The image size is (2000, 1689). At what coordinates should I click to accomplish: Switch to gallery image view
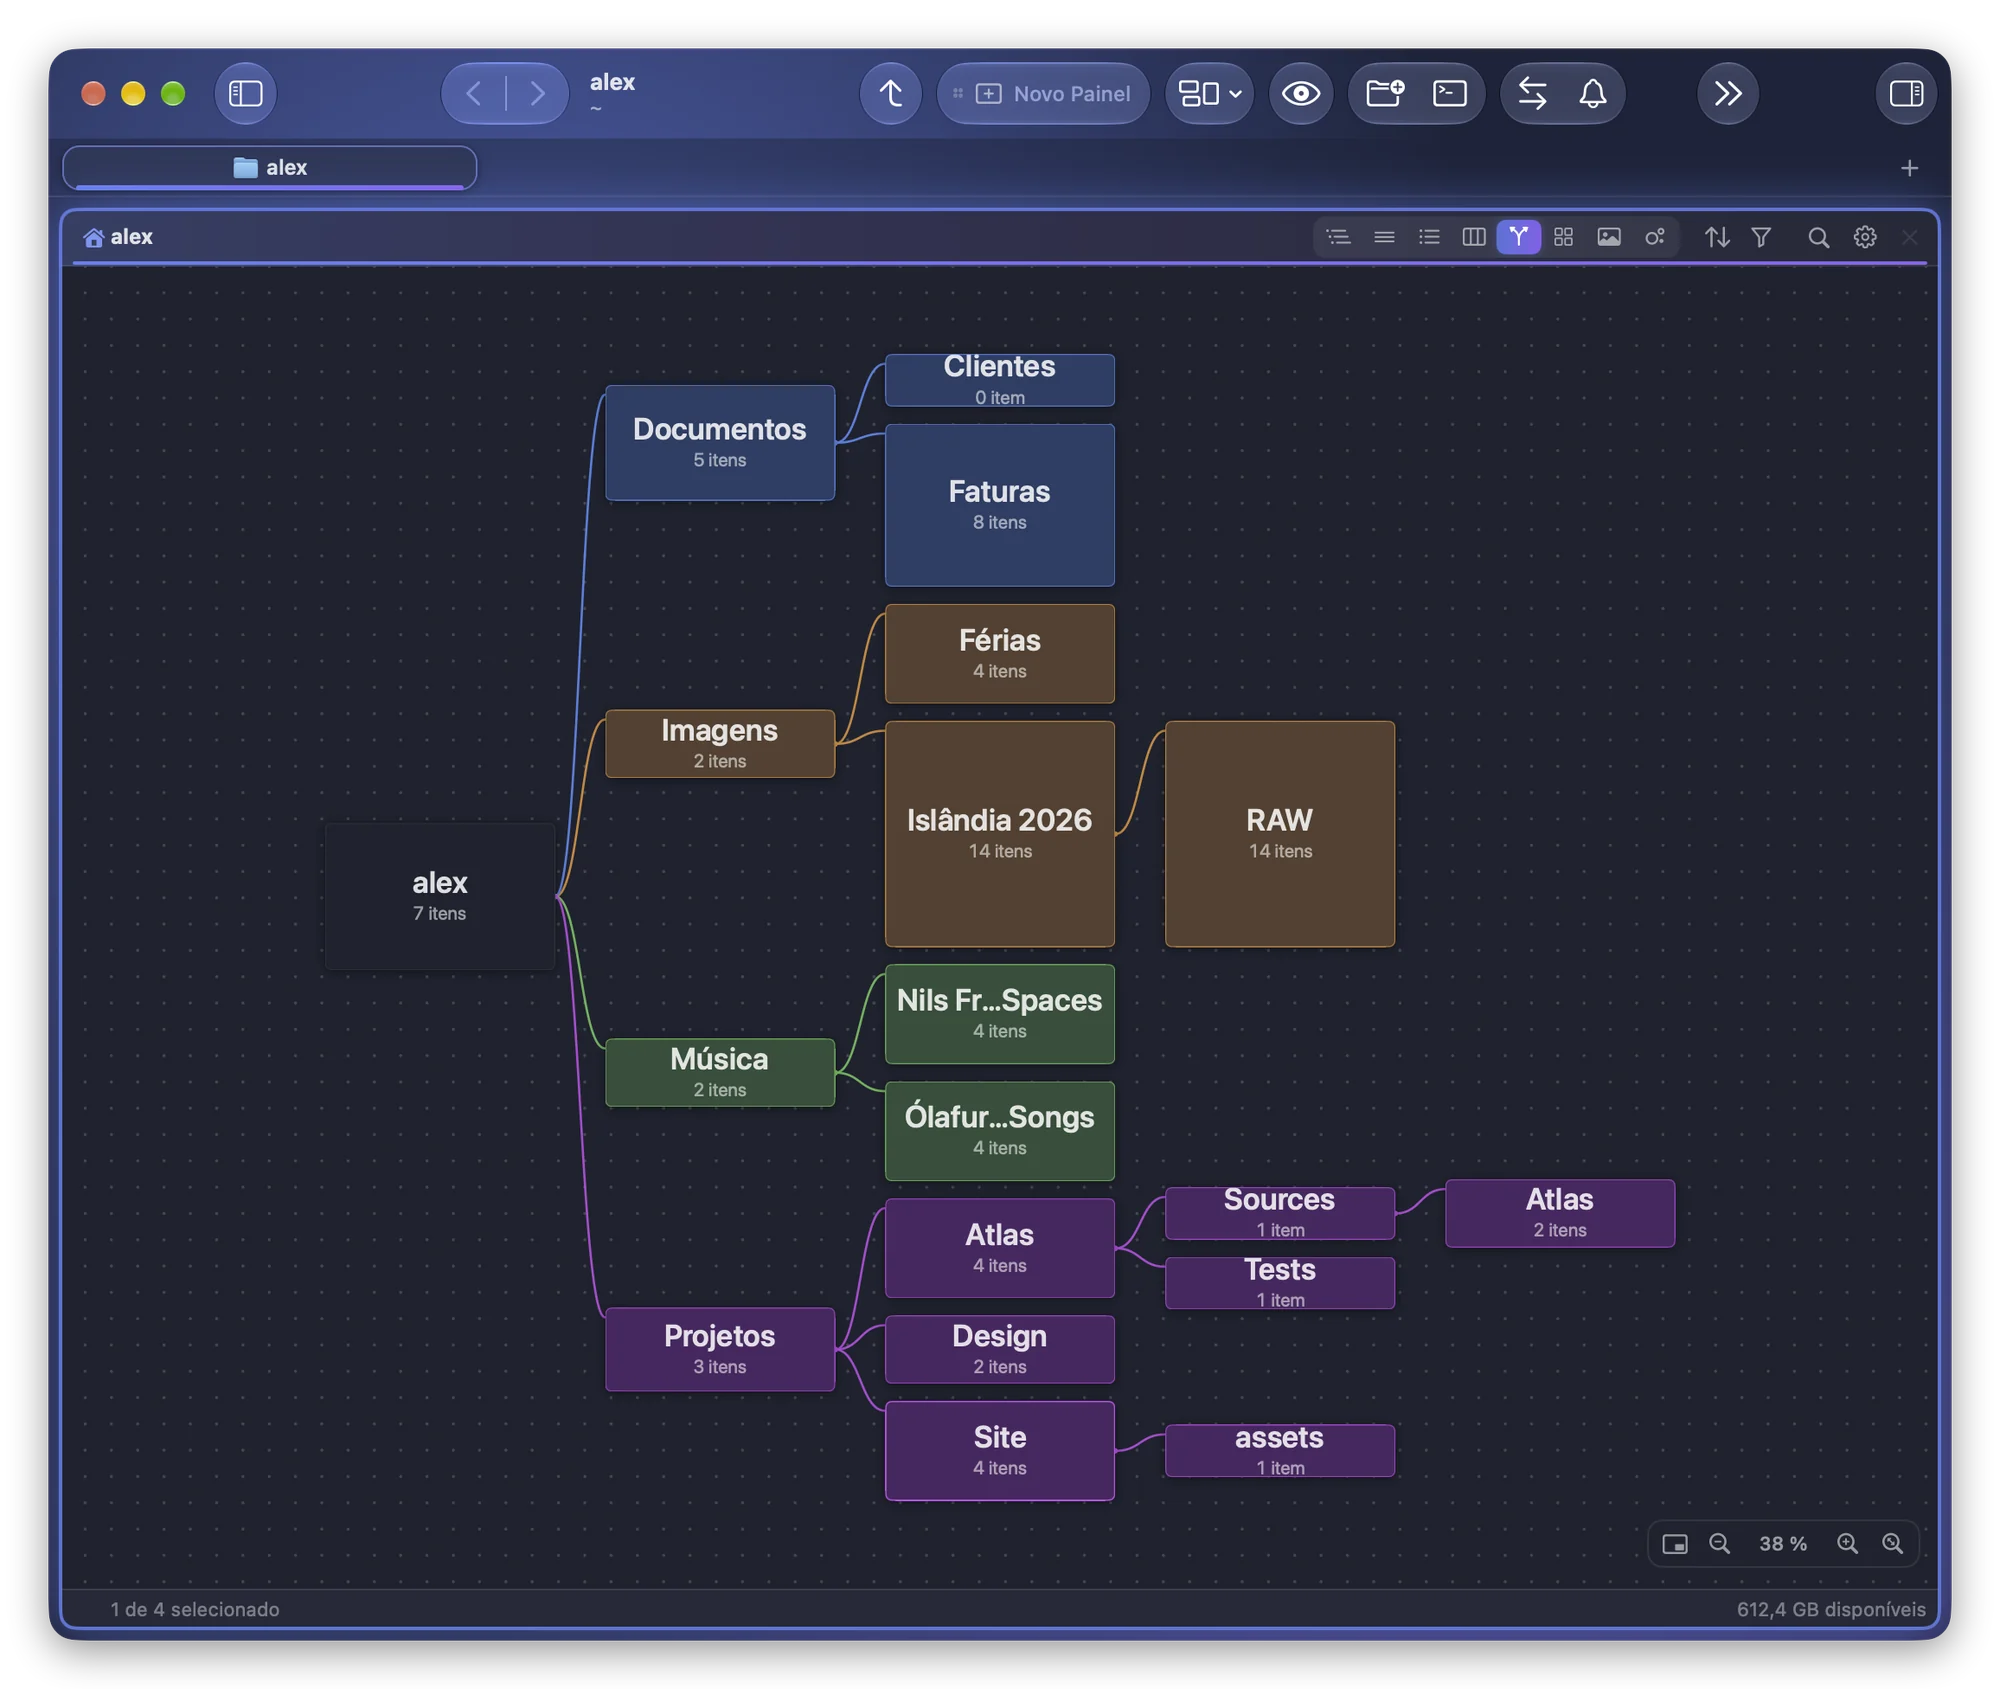click(1609, 237)
